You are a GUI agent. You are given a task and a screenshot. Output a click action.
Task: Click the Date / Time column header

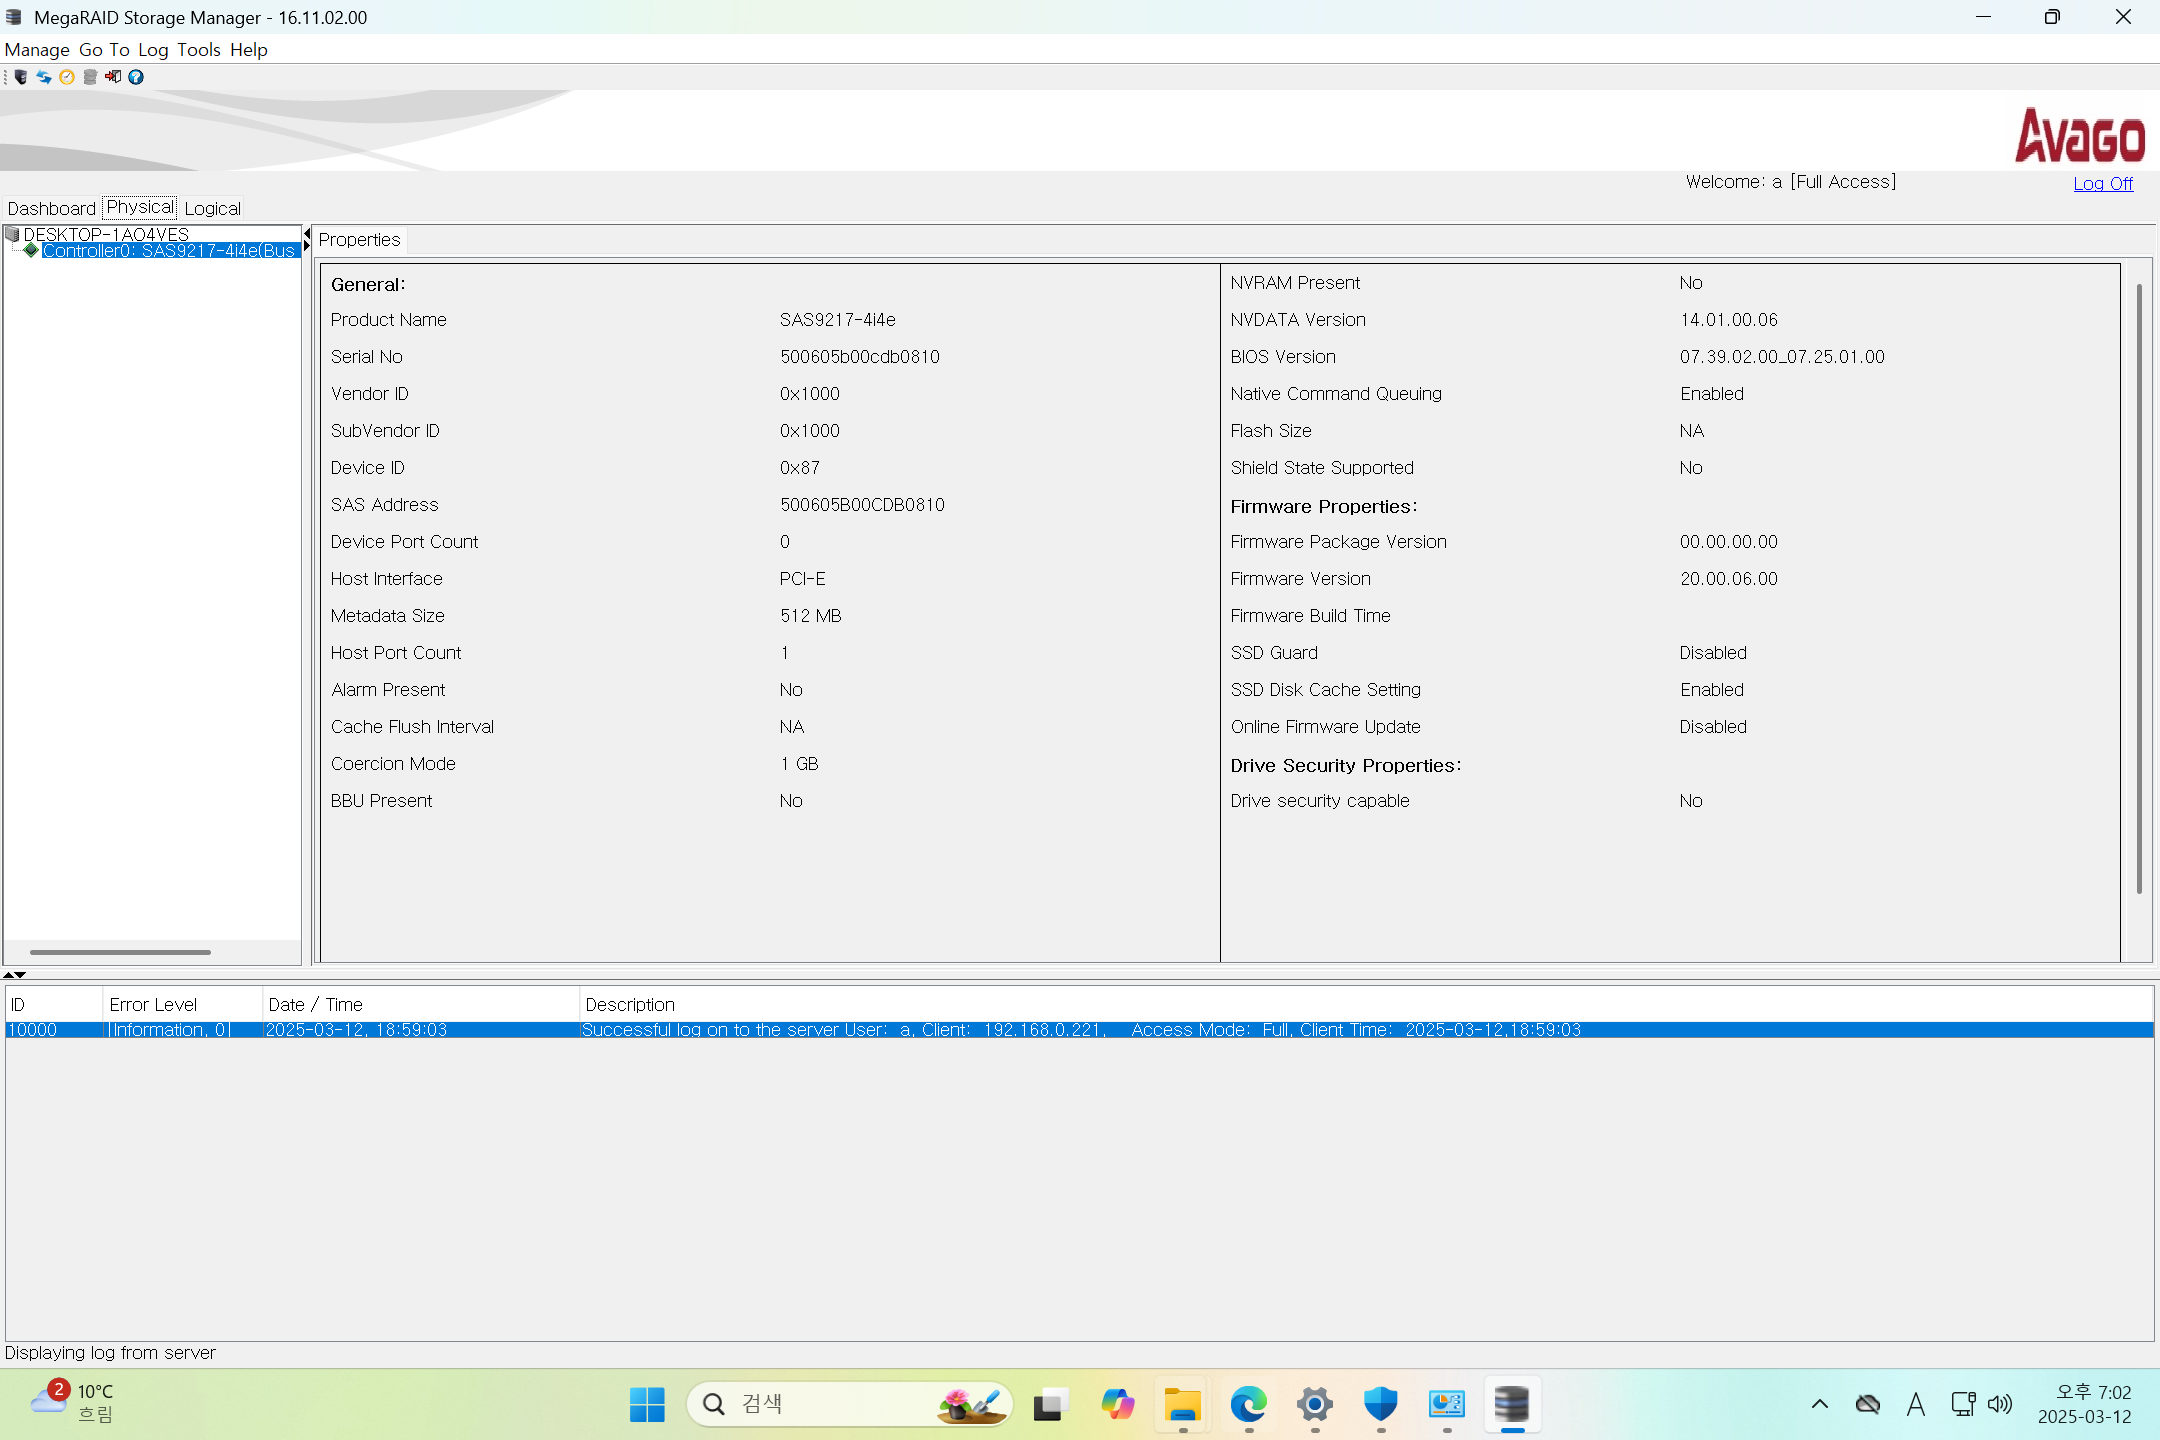[x=420, y=1004]
